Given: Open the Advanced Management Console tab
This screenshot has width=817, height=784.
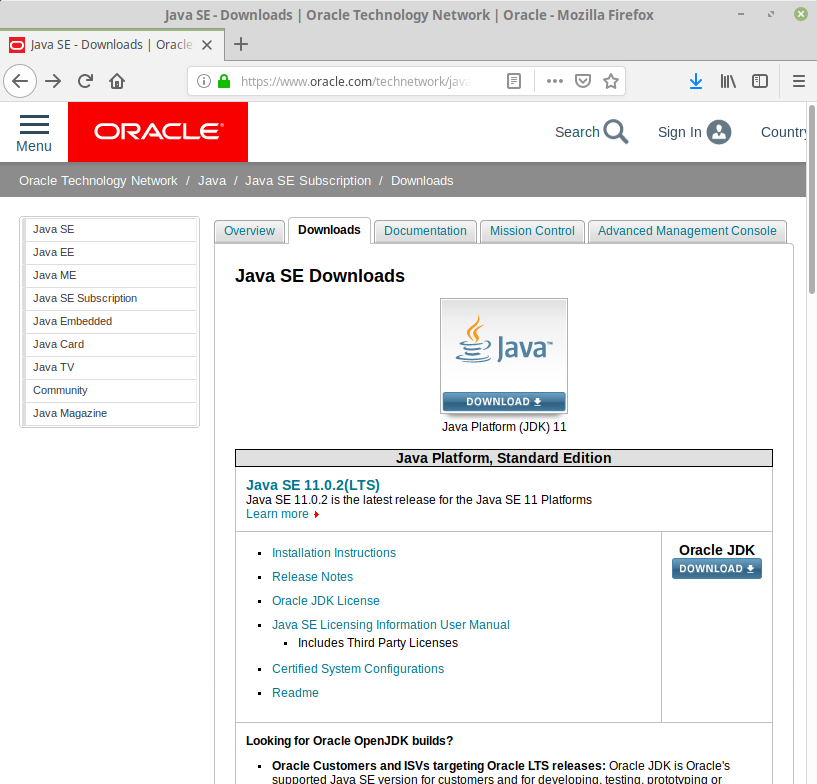Looking at the screenshot, I should [687, 231].
